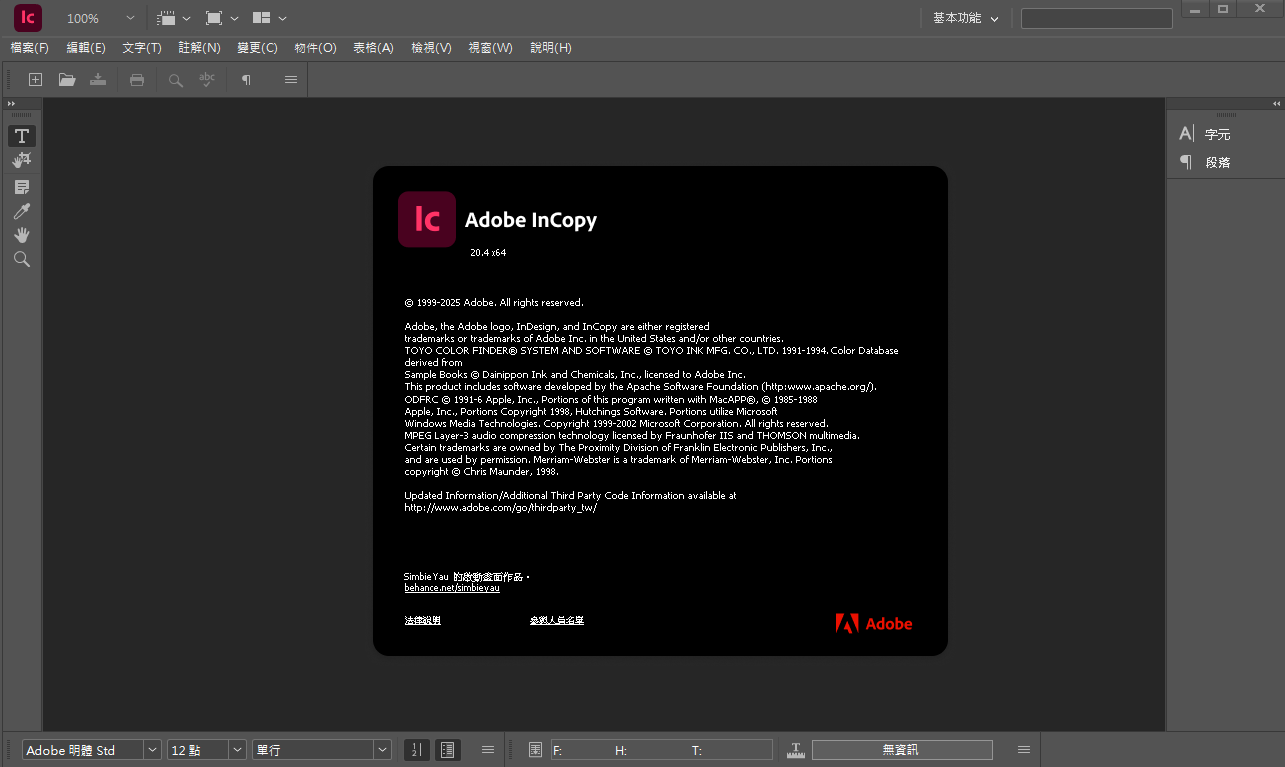Open the 文字(T) menu
The width and height of the screenshot is (1285, 767).
click(142, 48)
